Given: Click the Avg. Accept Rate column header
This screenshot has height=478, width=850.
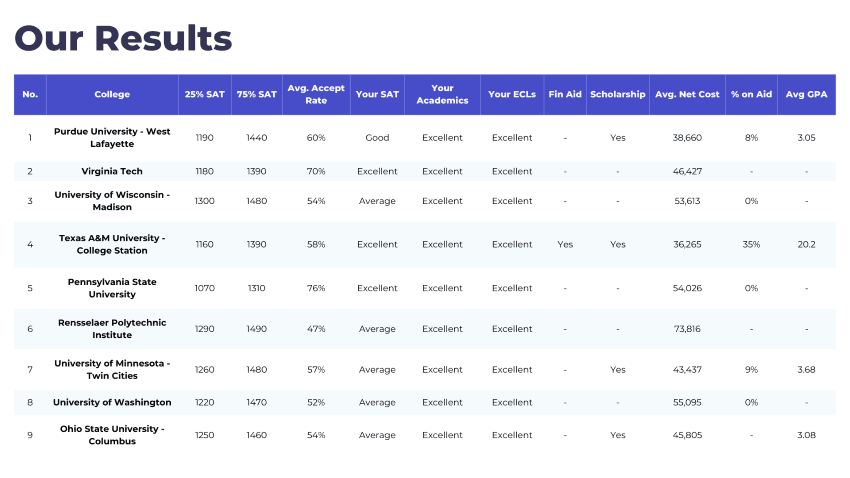Looking at the screenshot, I should [316, 94].
